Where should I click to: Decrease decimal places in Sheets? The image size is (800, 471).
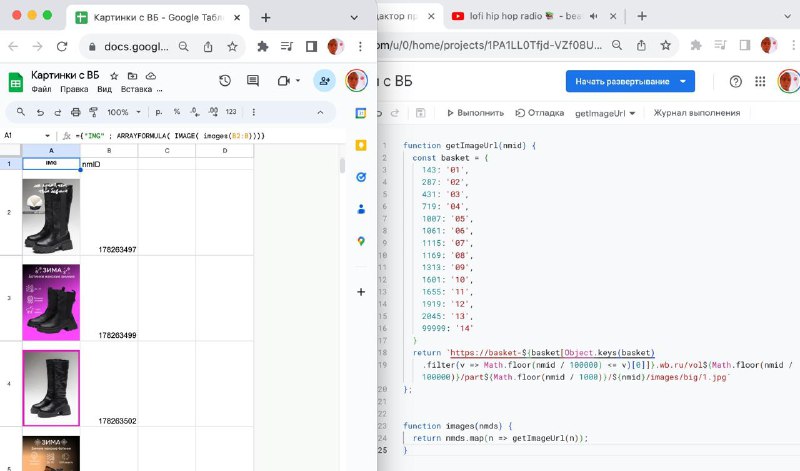[194, 112]
